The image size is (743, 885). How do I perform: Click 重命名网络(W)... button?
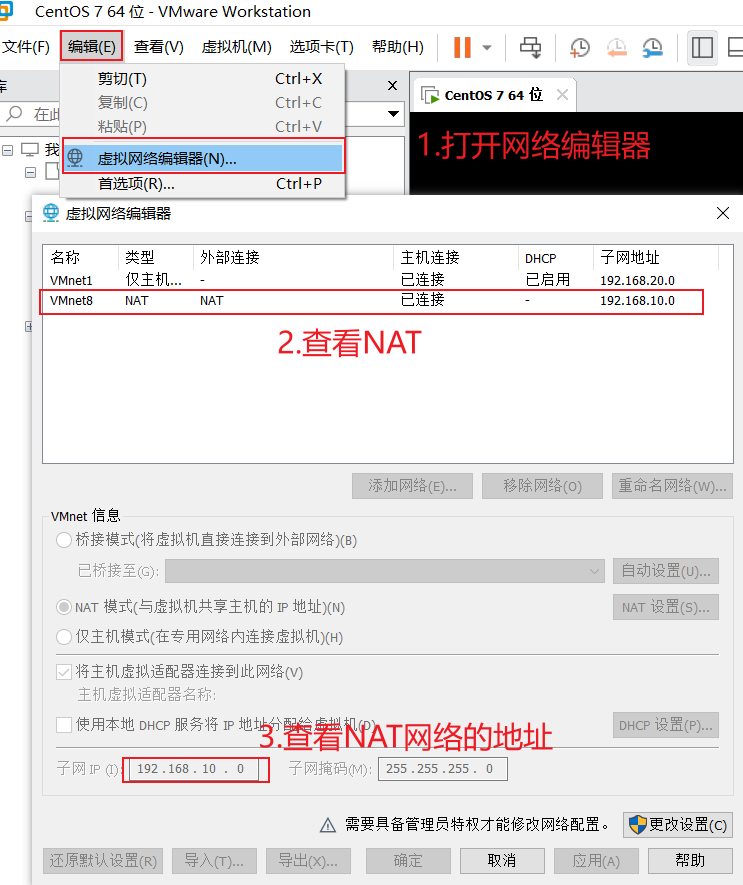click(672, 486)
